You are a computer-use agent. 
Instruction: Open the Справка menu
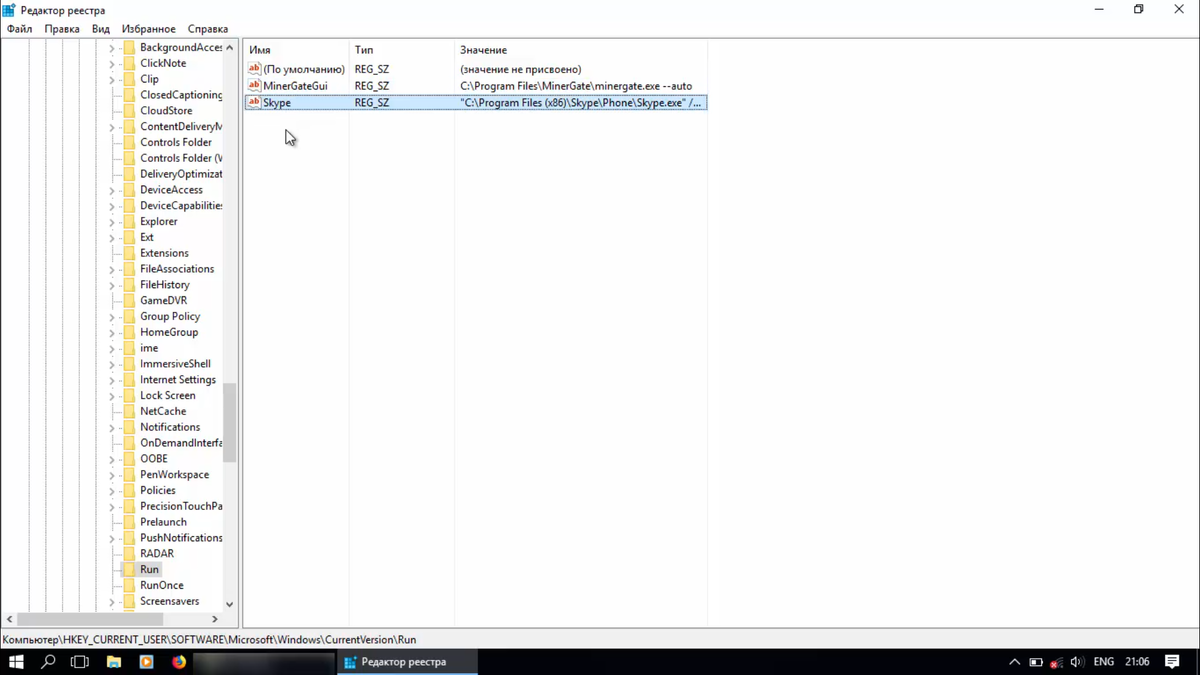208,29
